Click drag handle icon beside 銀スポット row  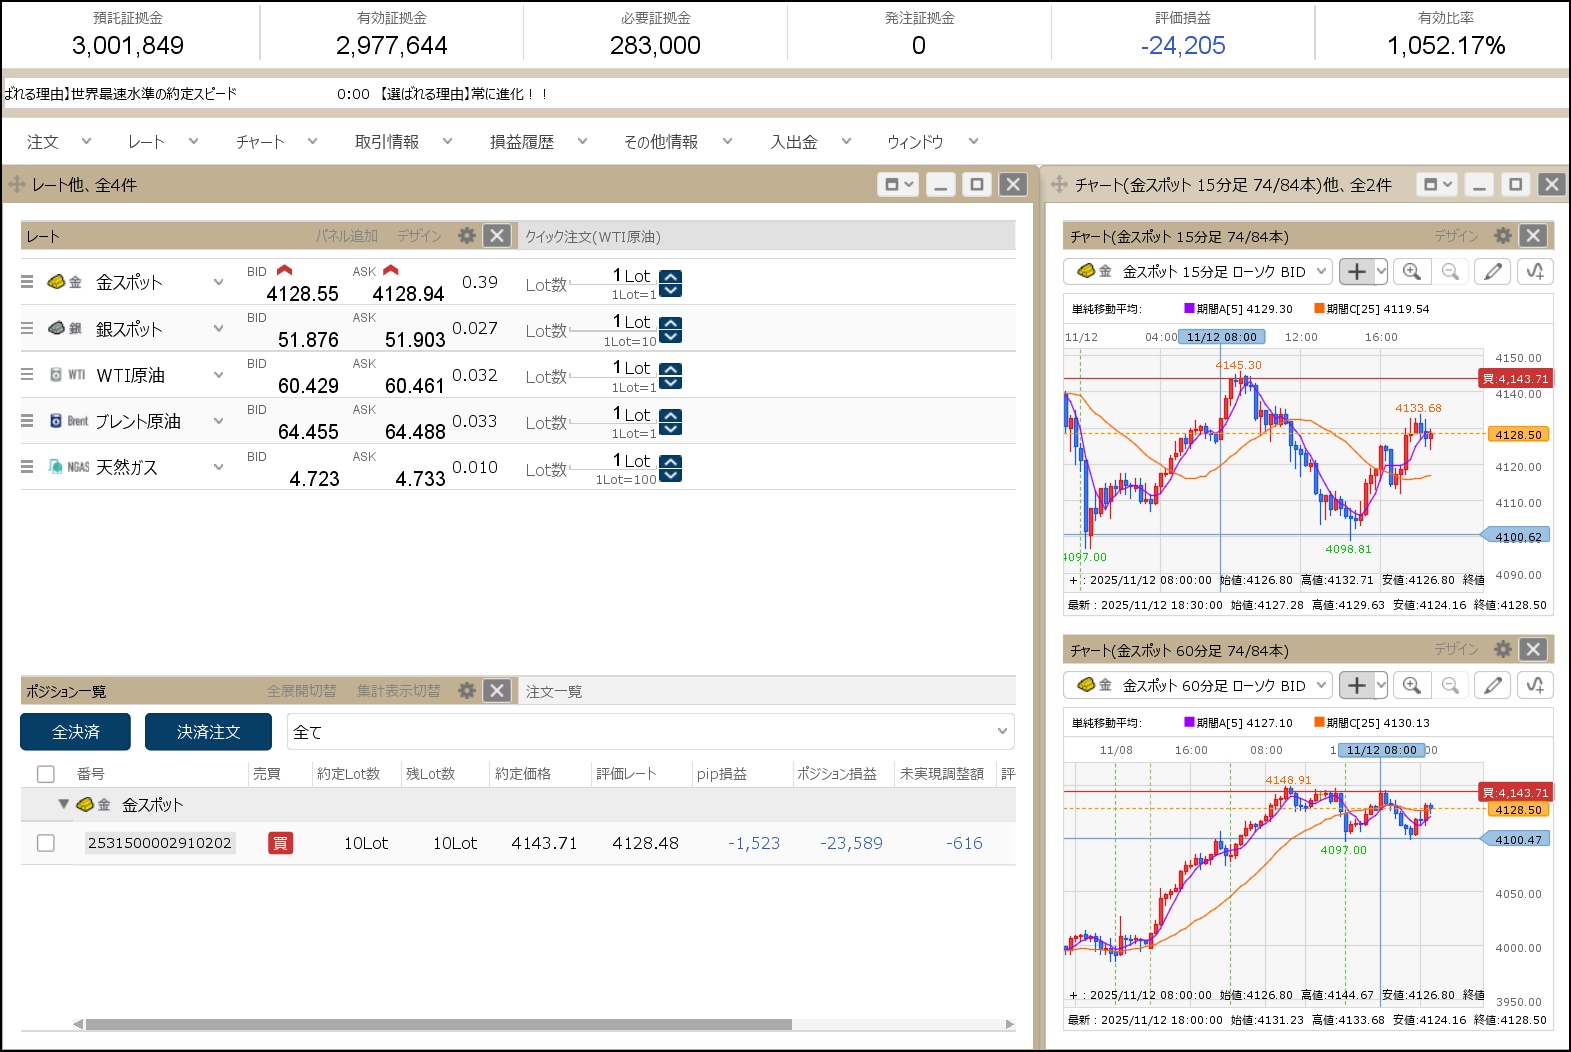pos(27,328)
